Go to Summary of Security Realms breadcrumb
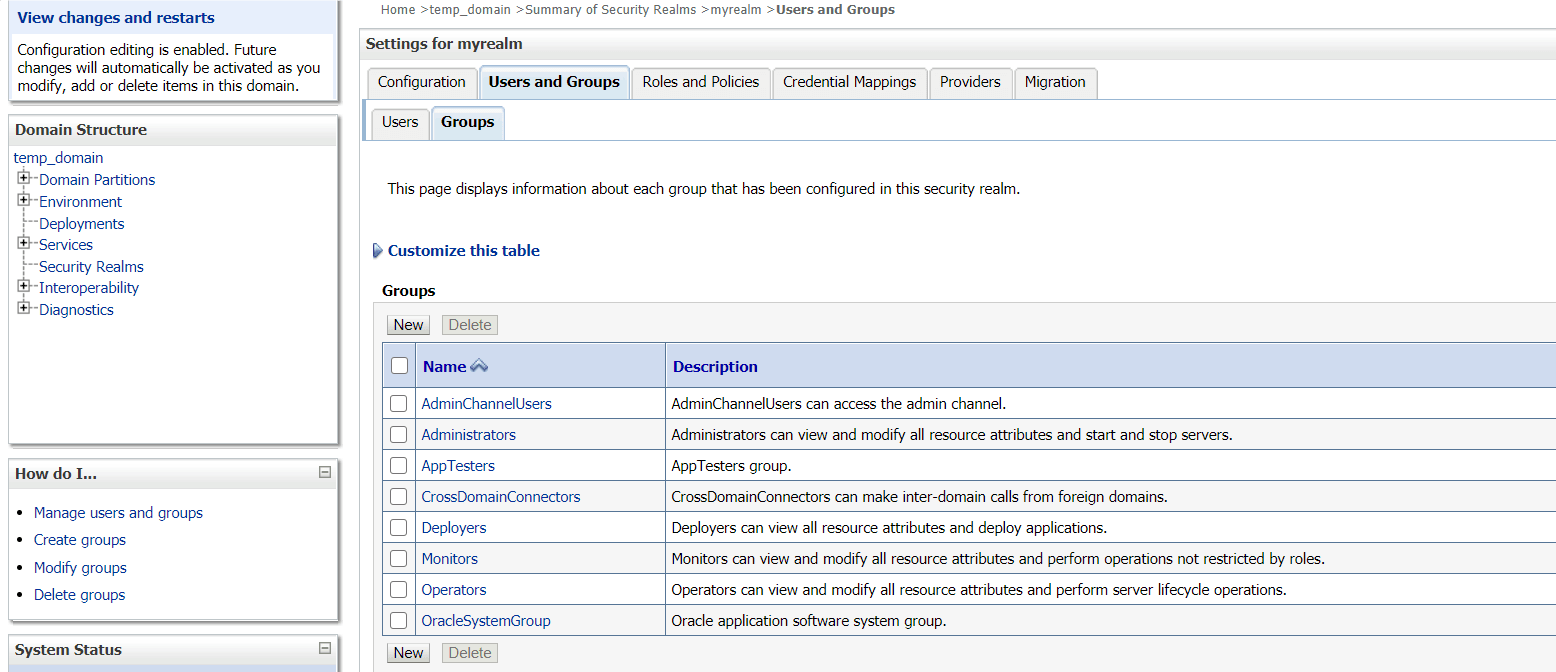1556x672 pixels. (610, 10)
